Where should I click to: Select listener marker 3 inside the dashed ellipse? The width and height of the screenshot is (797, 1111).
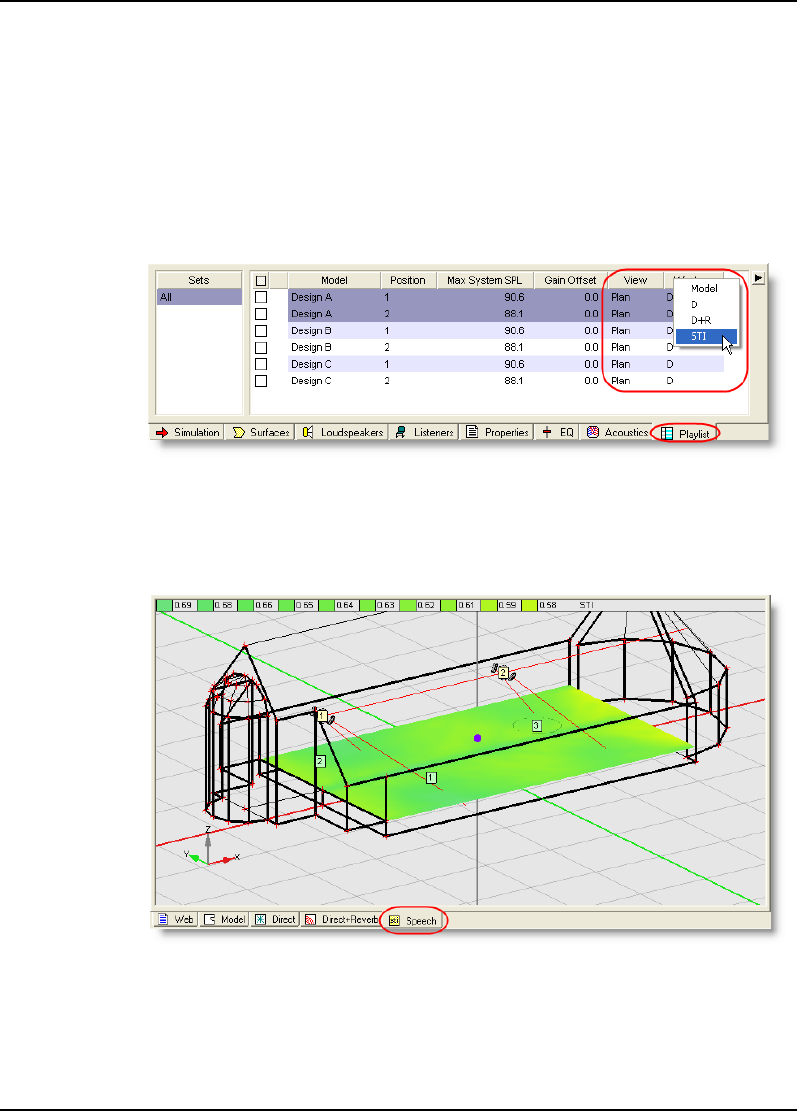pyautogui.click(x=536, y=726)
